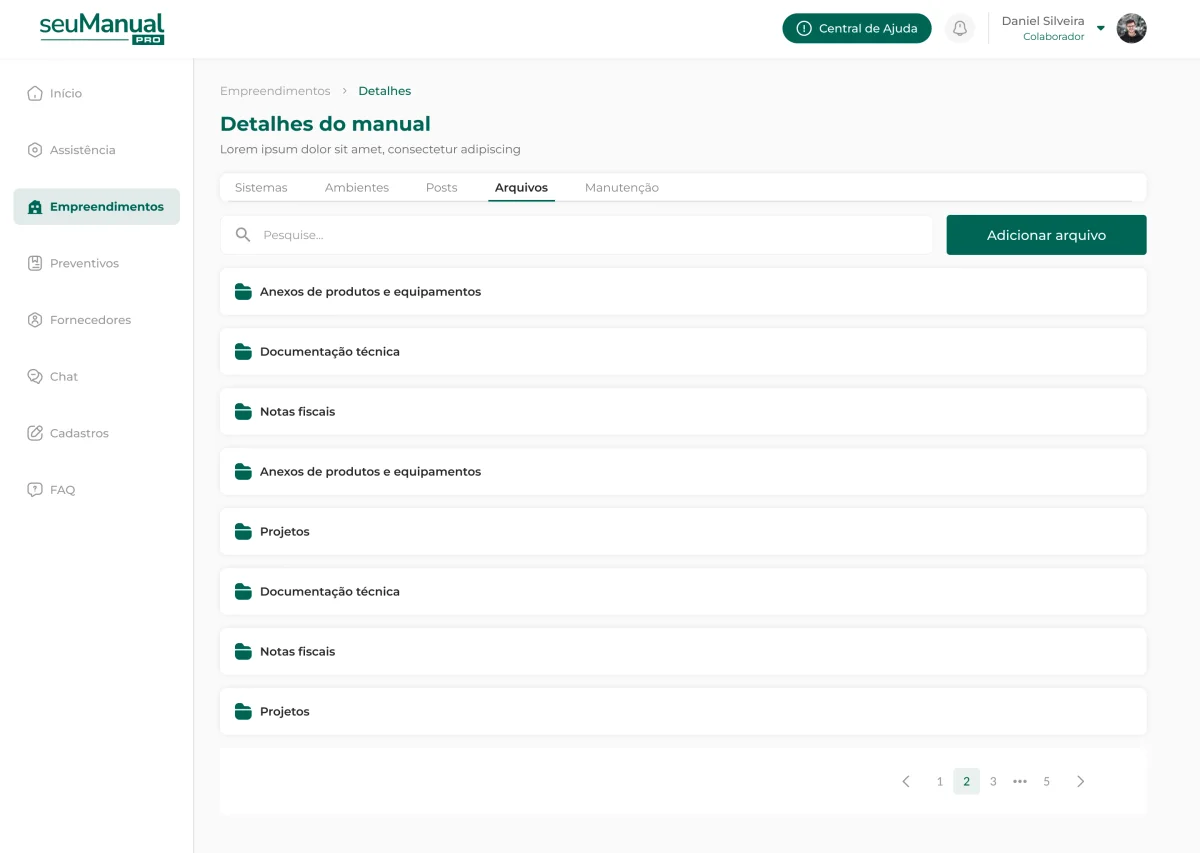
Task: Select current page 2
Action: tap(966, 781)
